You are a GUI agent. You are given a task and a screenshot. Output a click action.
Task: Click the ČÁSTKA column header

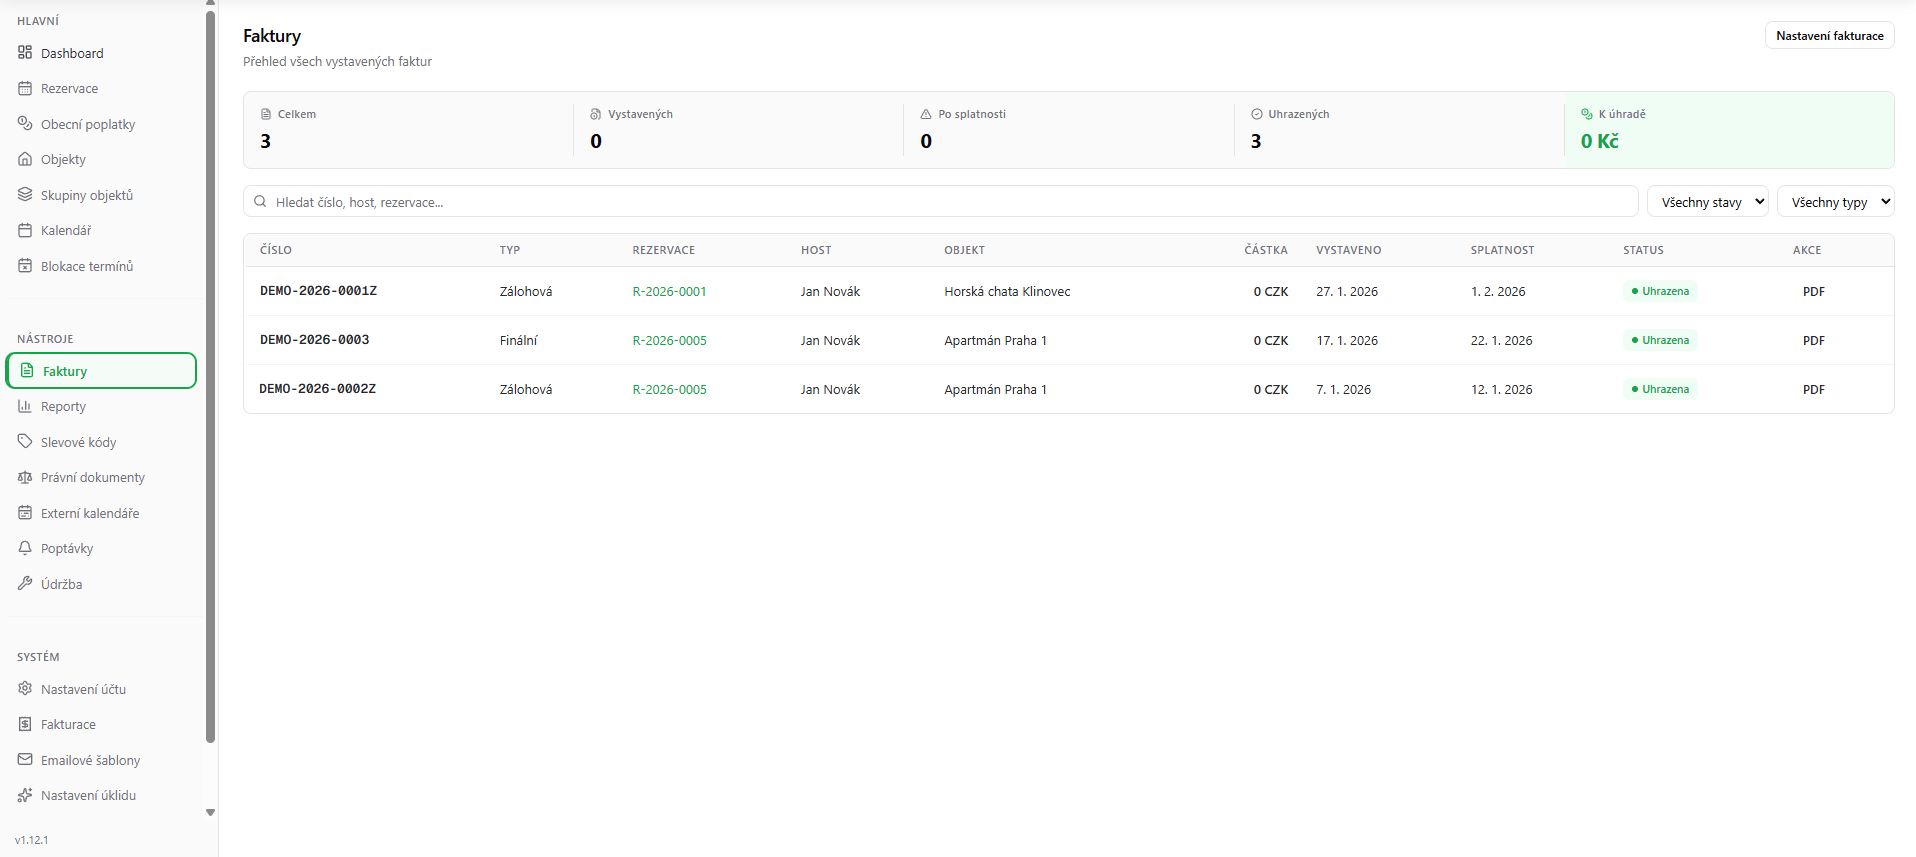[x=1266, y=250]
